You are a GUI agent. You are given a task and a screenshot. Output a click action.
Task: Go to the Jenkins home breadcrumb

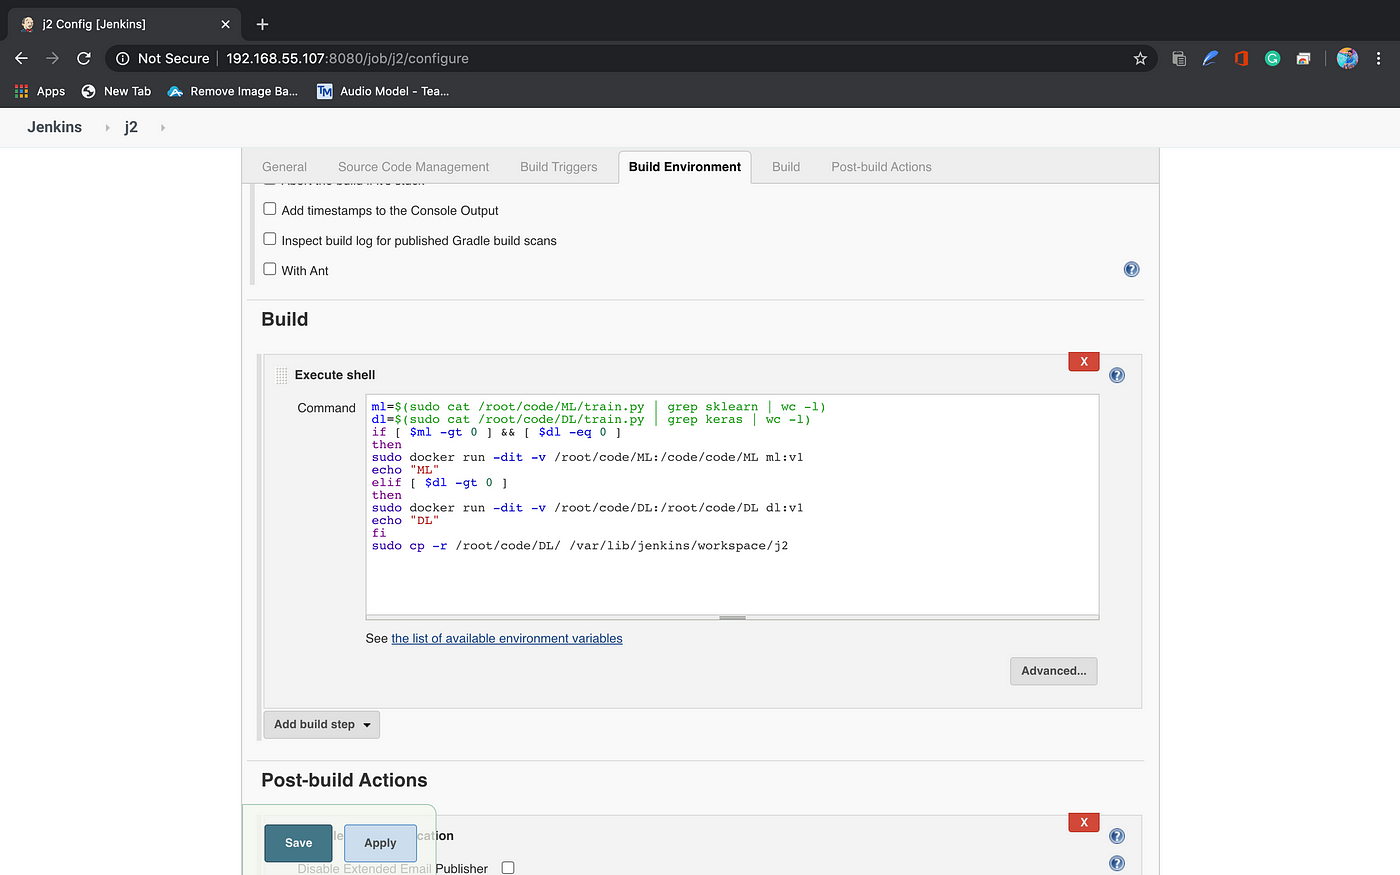[54, 127]
